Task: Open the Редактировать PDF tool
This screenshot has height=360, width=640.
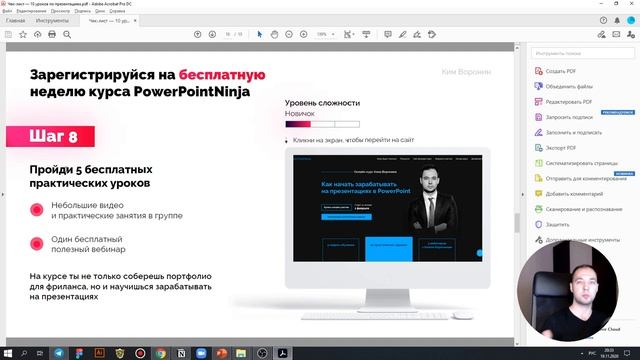Action: (x=563, y=102)
